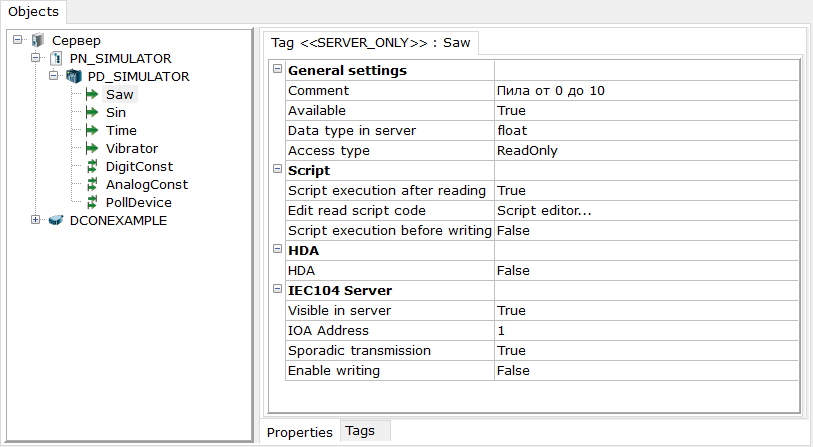Select the PollDevice tag in tree
The width and height of the screenshot is (813, 447).
point(138,203)
